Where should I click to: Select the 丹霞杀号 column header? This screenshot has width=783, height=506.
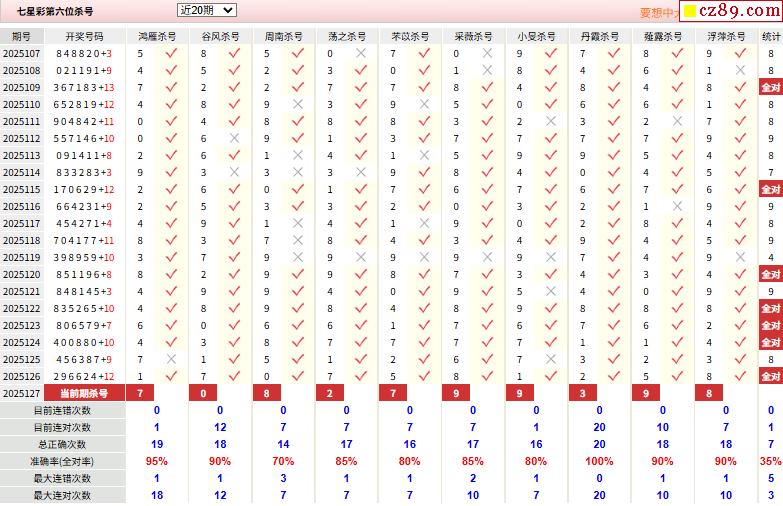600,36
